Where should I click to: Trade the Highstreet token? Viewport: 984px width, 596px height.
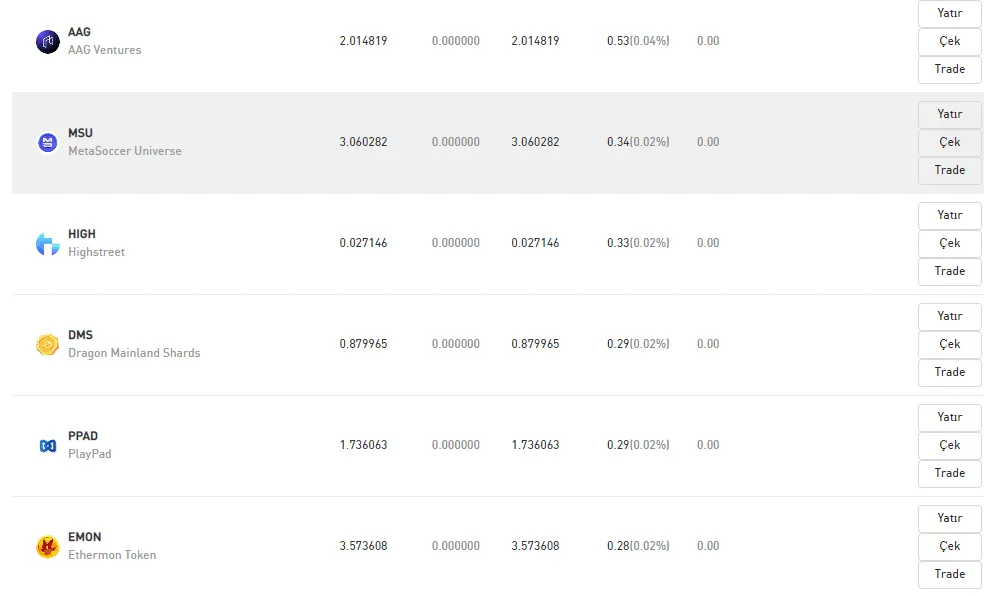(x=949, y=272)
